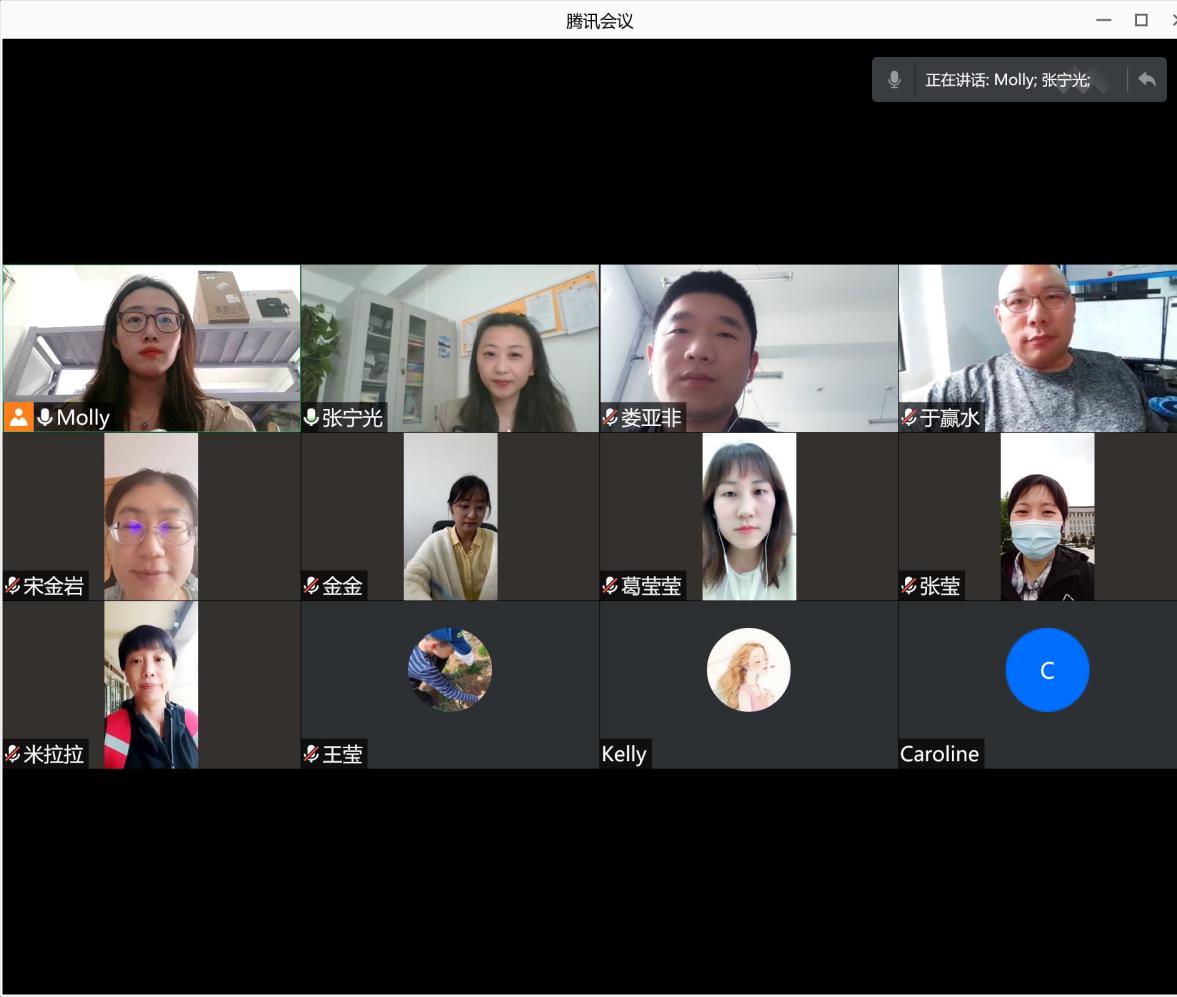
Task: Click the microphone icon beside Molly's name
Action: pos(45,417)
